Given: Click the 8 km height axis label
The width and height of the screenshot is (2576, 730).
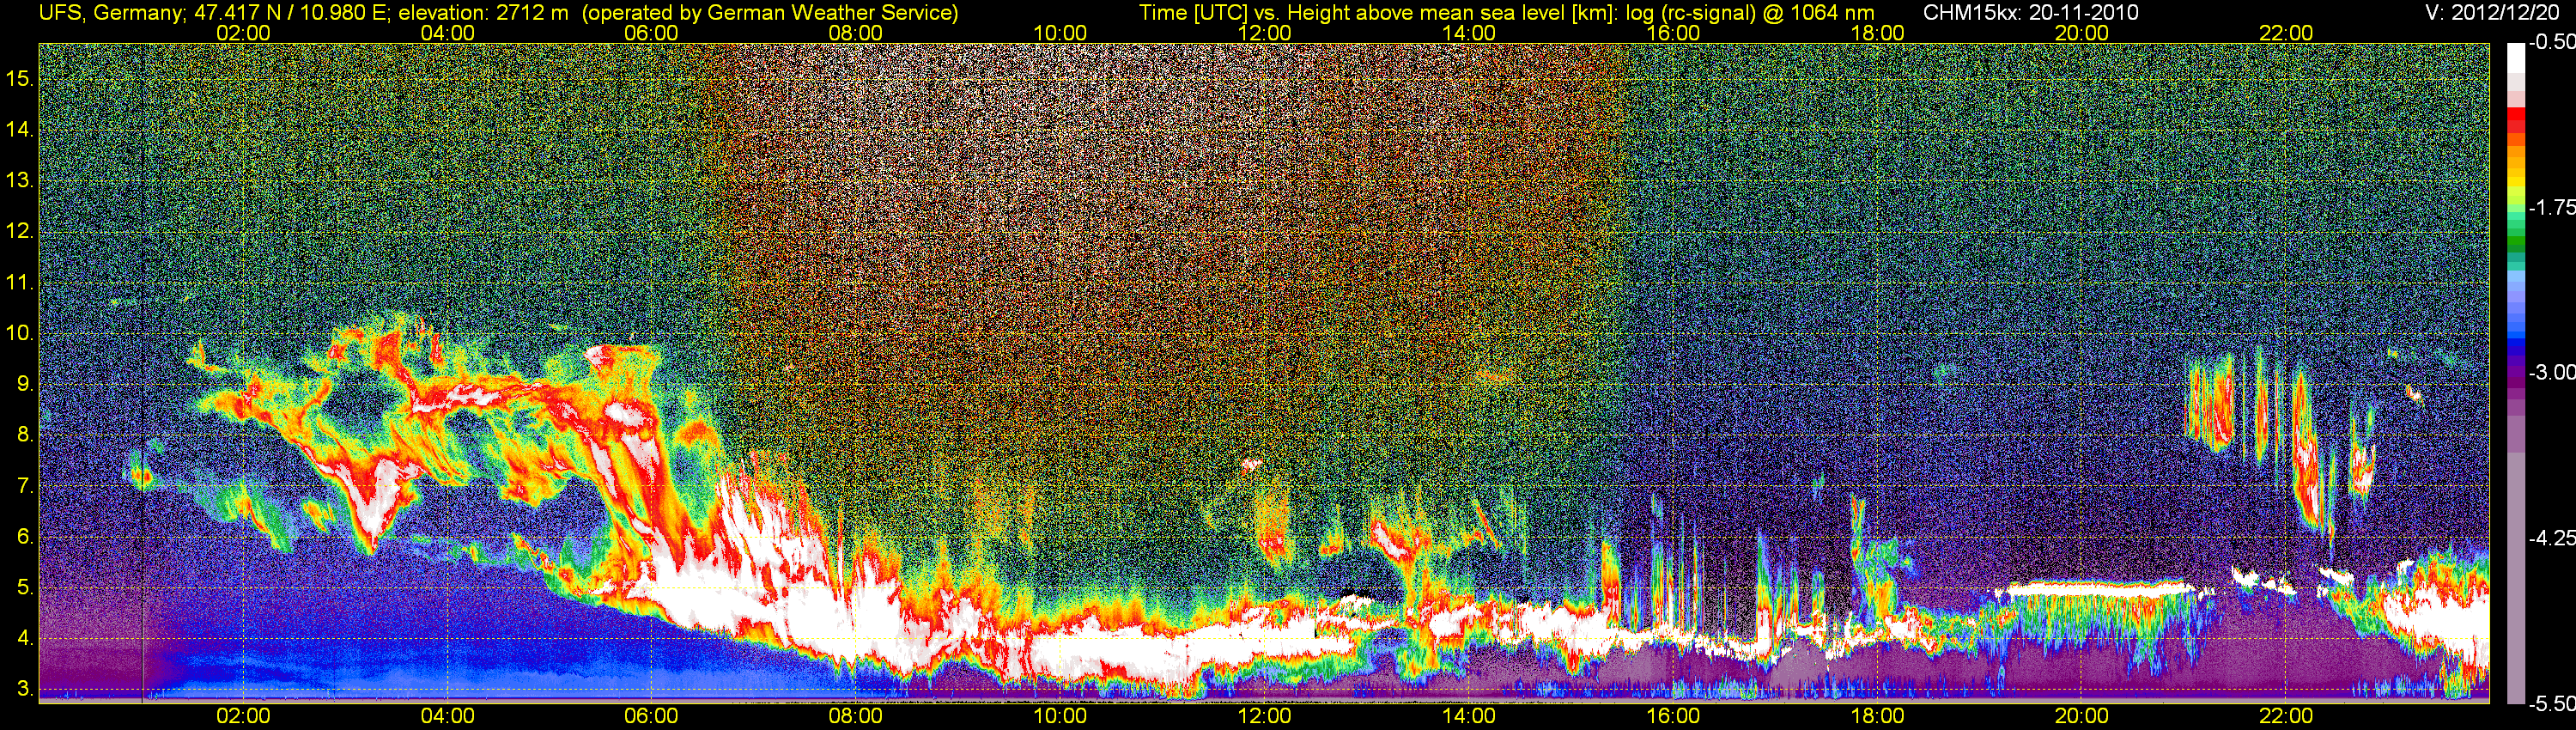Looking at the screenshot, I should [24, 435].
